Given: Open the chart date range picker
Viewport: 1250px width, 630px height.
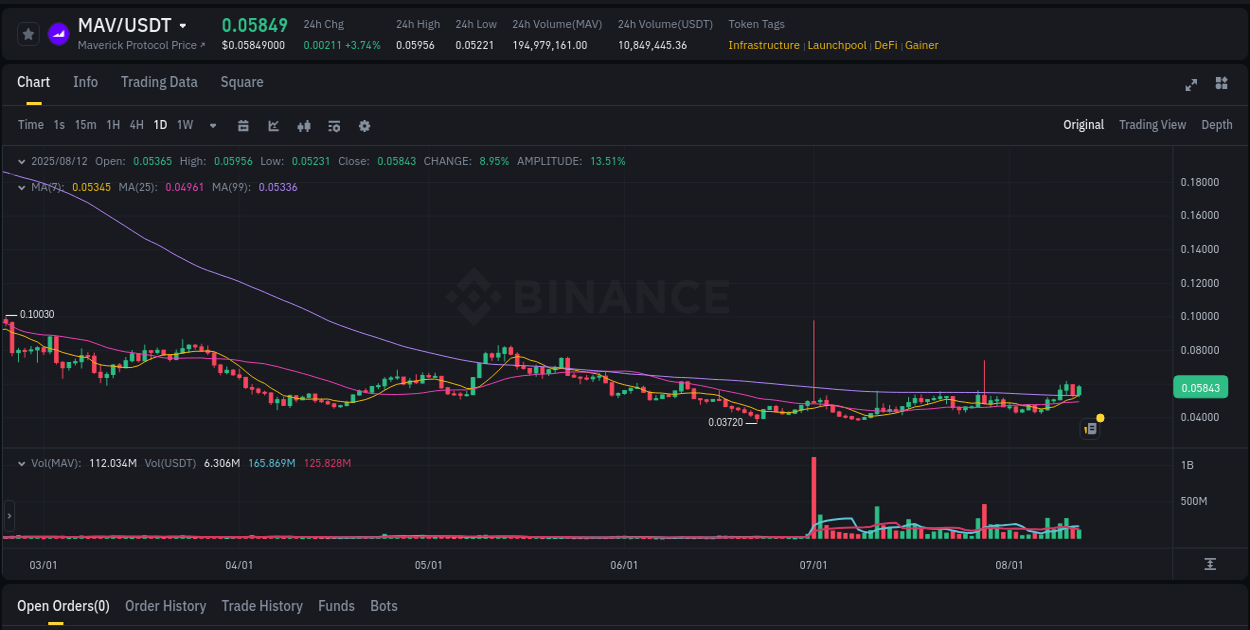Looking at the screenshot, I should tap(243, 125).
